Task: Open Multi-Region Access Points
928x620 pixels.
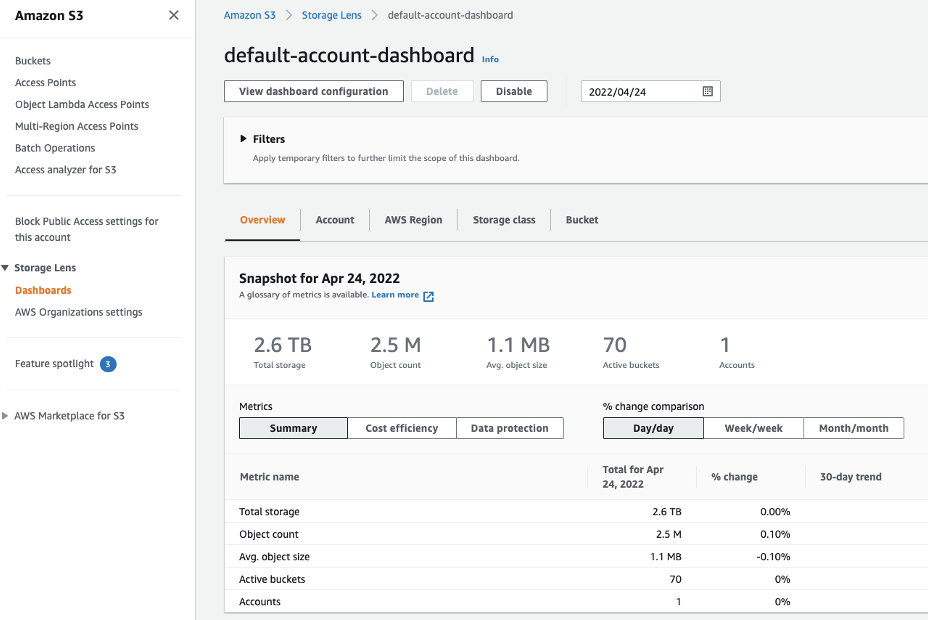Action: (76, 127)
